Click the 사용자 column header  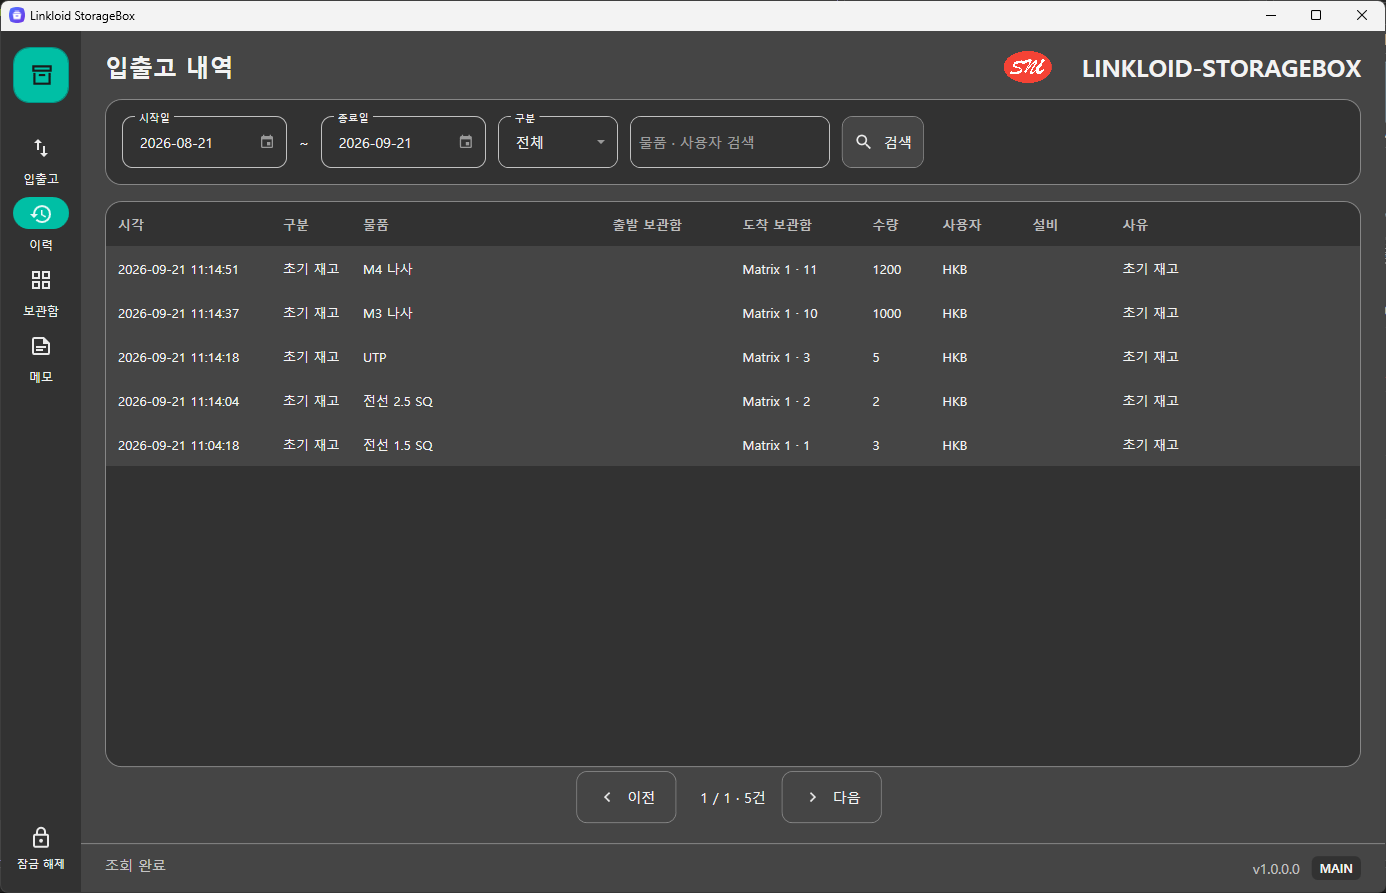pyautogui.click(x=962, y=225)
